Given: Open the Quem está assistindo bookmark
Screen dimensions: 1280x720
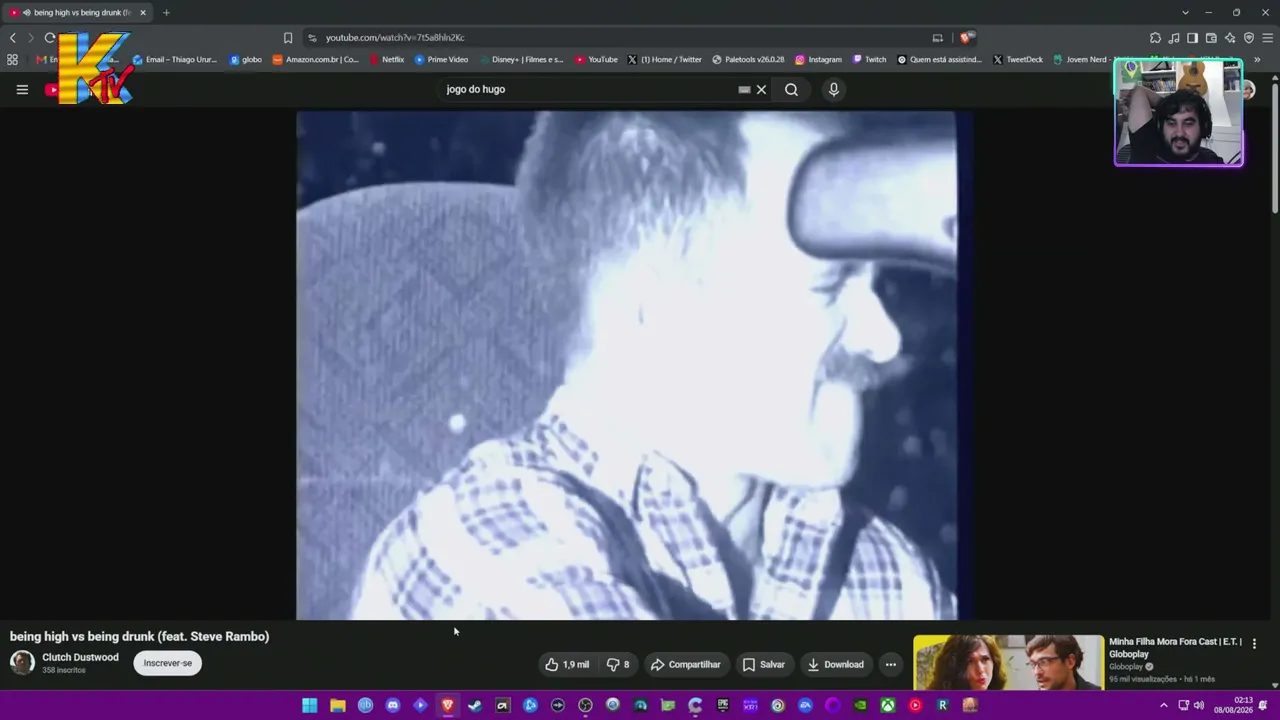Looking at the screenshot, I should click(940, 60).
